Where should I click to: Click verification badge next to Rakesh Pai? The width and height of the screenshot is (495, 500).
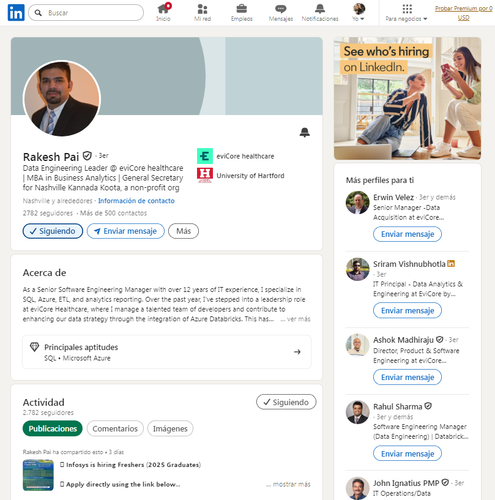pyautogui.click(x=87, y=156)
